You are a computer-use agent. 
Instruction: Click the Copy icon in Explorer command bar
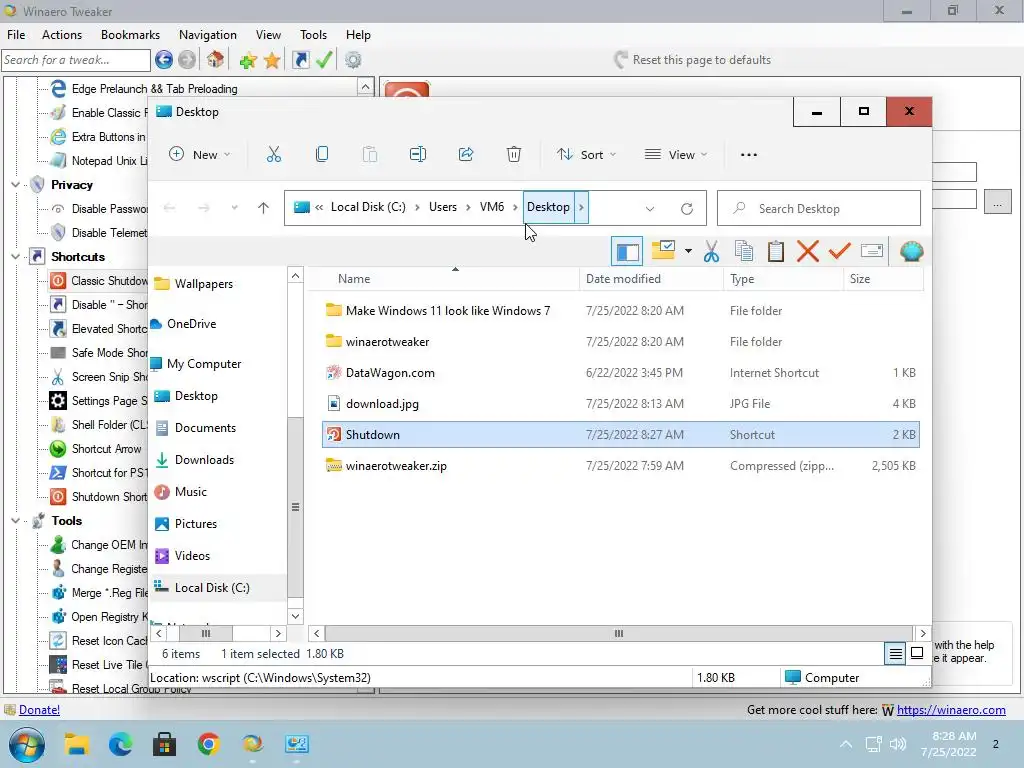click(321, 155)
